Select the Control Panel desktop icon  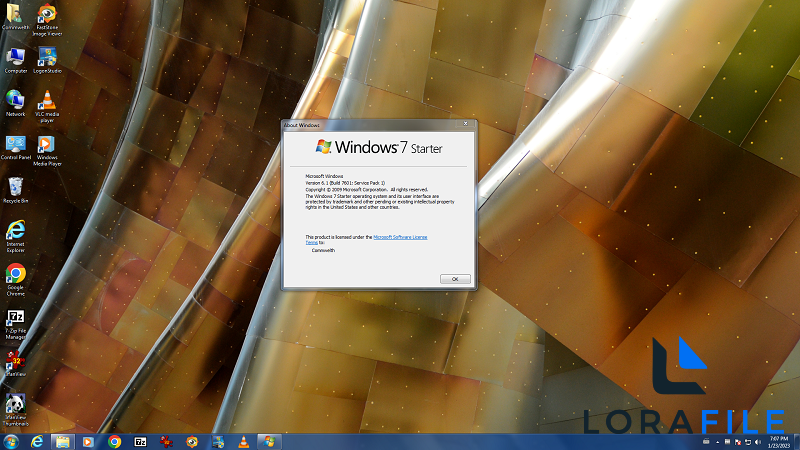[x=15, y=147]
